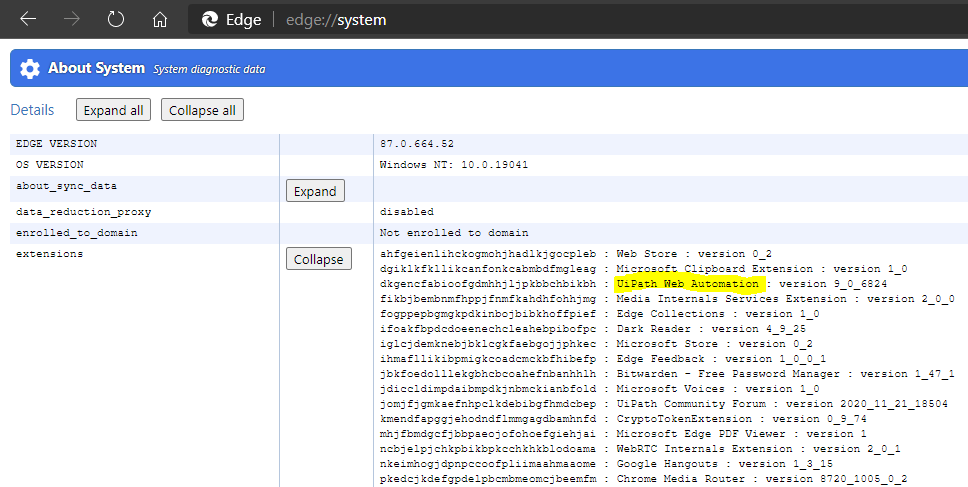This screenshot has width=968, height=487.
Task: Click the CryptoTokenExtension line
Action: [624, 418]
